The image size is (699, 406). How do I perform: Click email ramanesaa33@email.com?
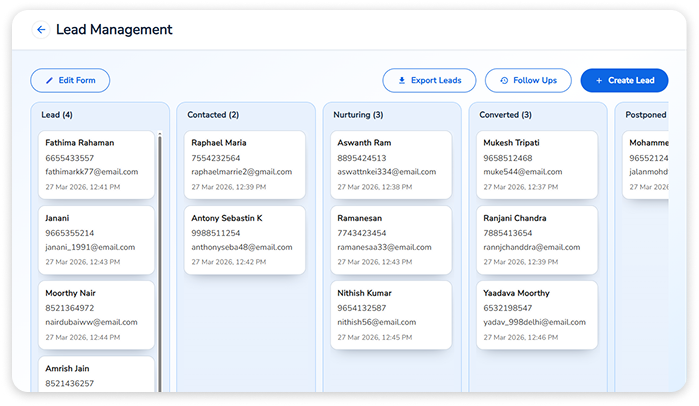[x=384, y=247]
